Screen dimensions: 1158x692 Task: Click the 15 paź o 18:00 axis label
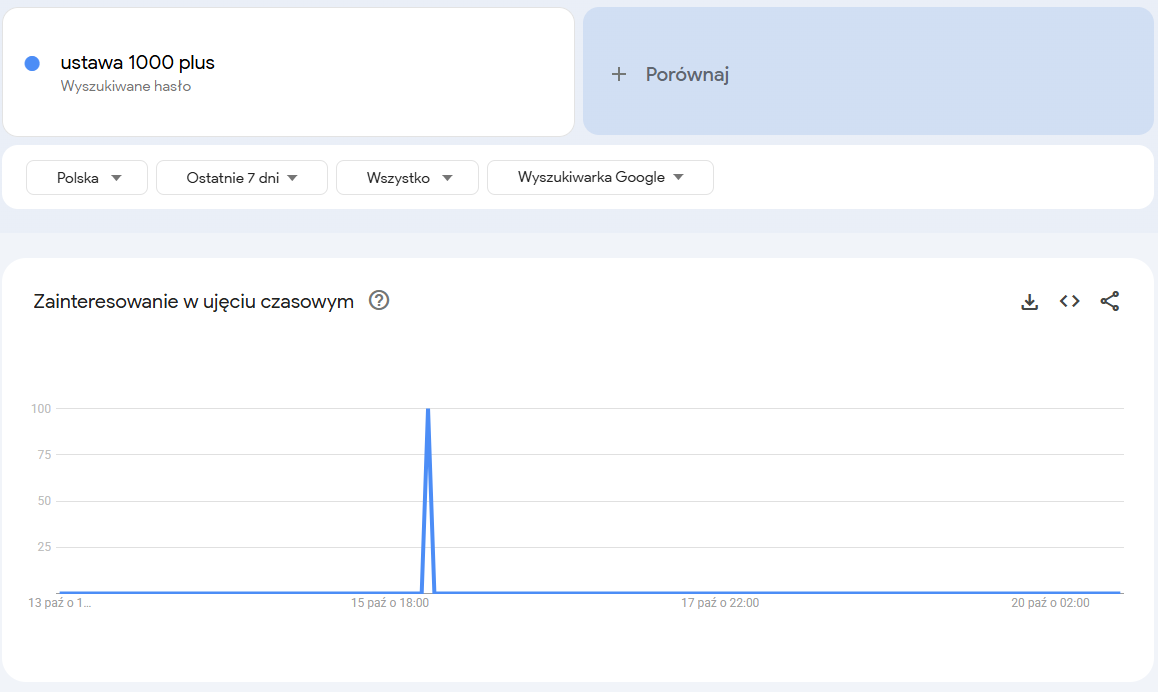click(x=390, y=603)
